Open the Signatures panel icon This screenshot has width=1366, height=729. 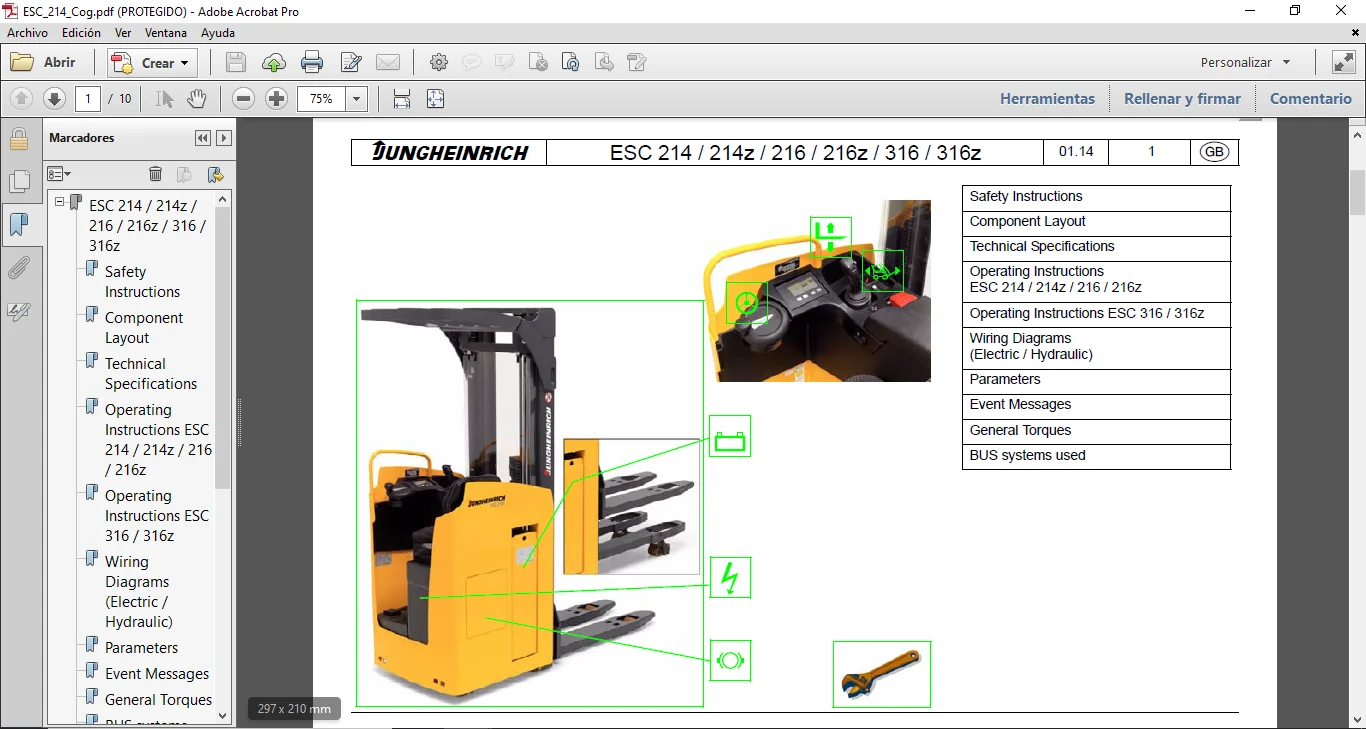19,311
